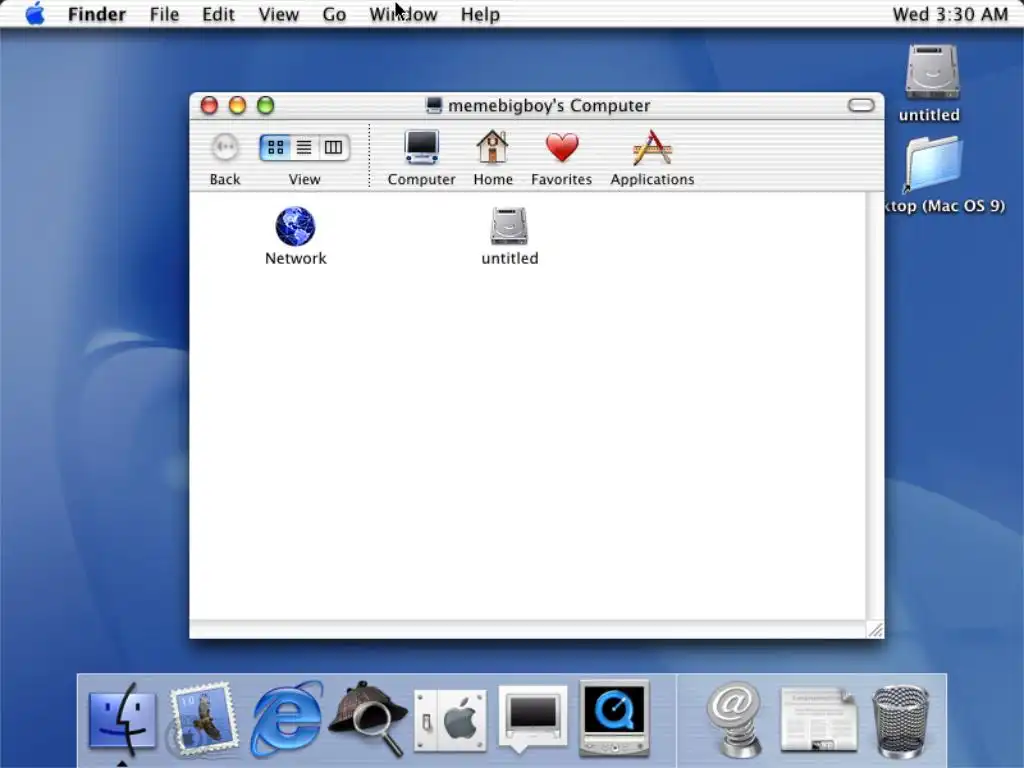Click the vertical scrollbar track
The height and width of the screenshot is (768, 1024).
(875, 406)
